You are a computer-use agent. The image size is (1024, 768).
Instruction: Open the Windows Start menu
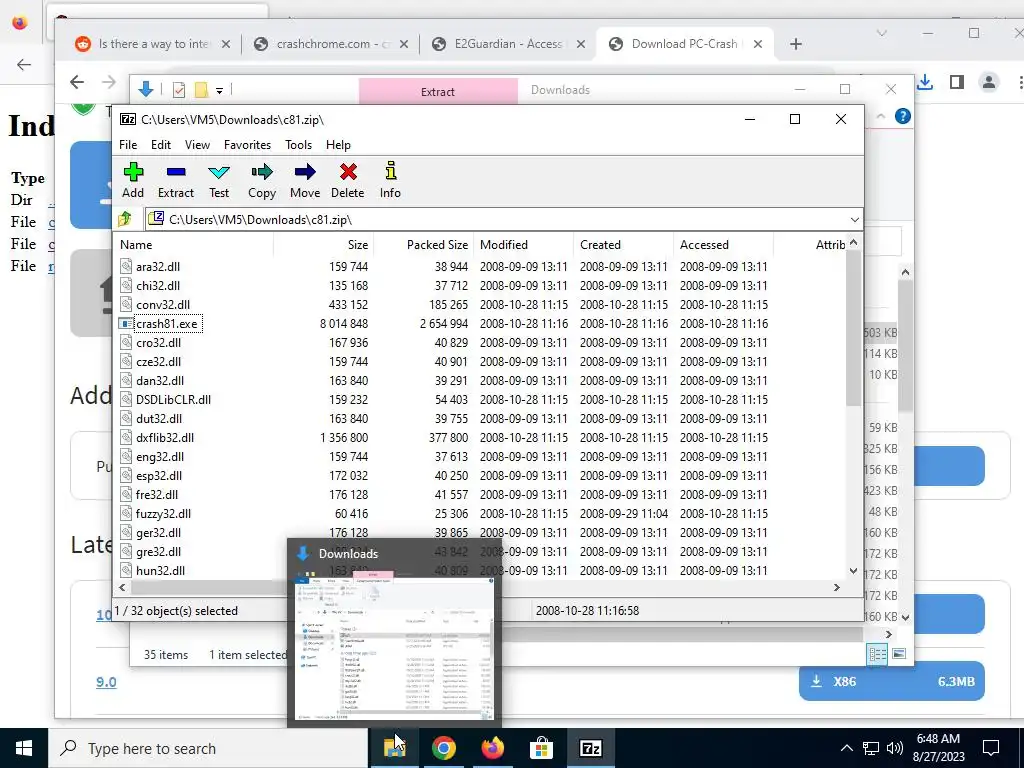click(24, 748)
